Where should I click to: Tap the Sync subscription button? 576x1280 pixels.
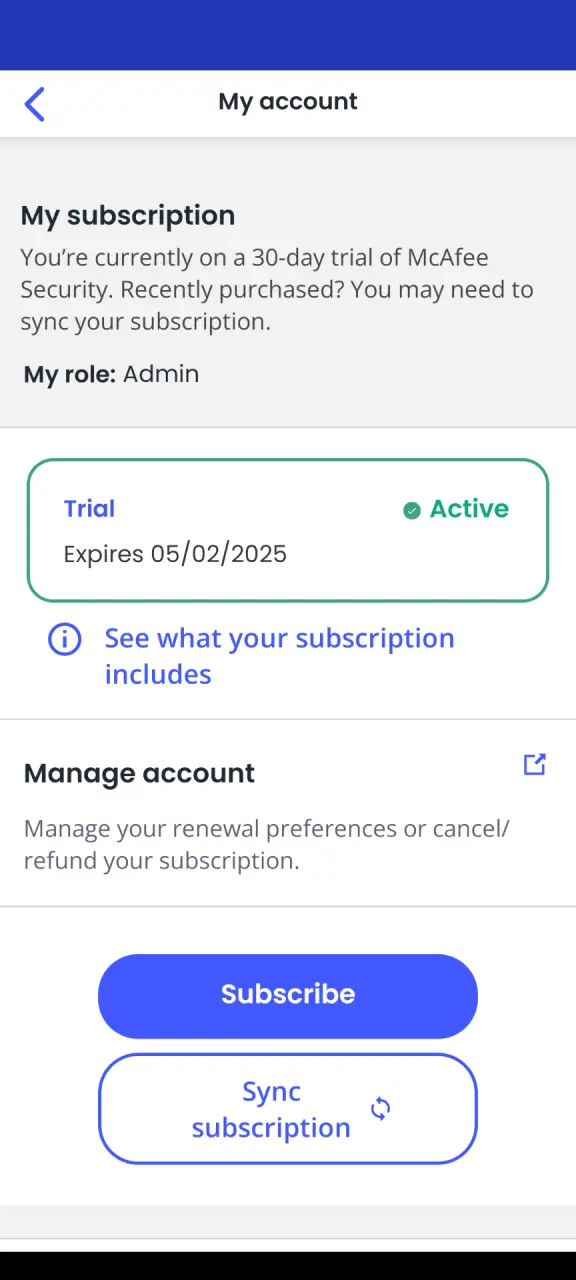tap(288, 1108)
